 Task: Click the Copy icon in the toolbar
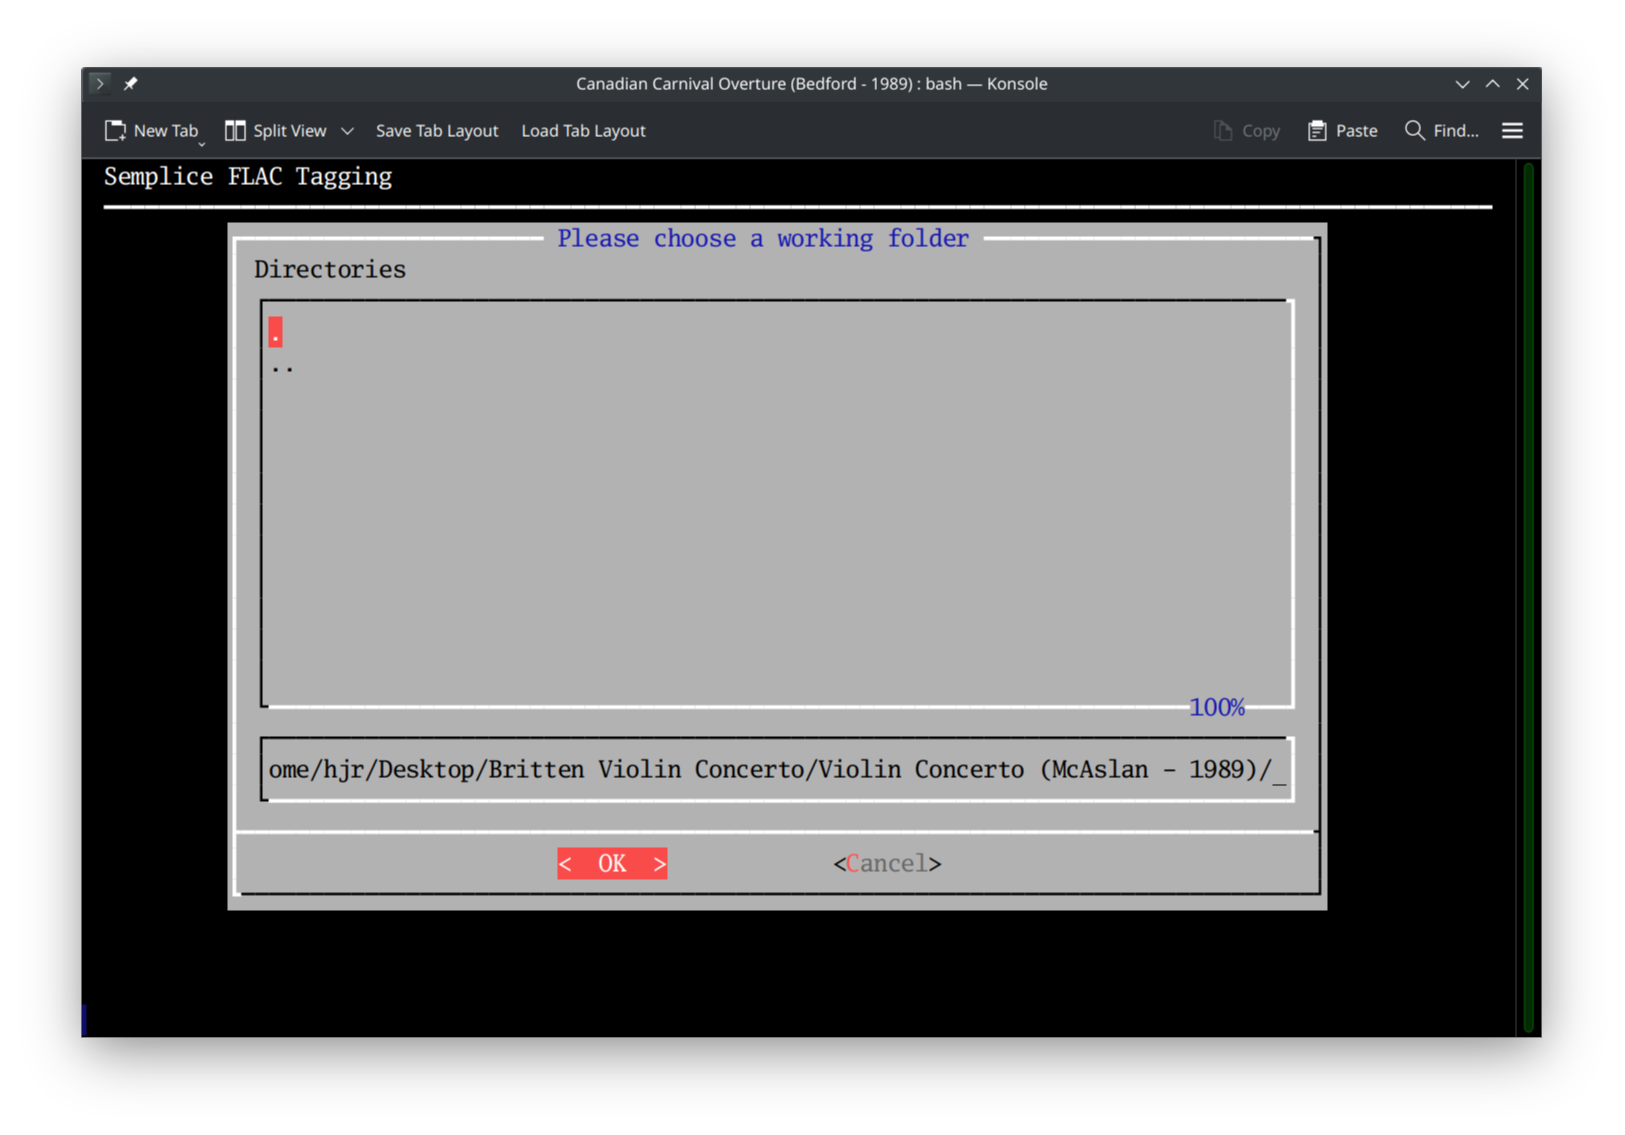tap(1222, 130)
